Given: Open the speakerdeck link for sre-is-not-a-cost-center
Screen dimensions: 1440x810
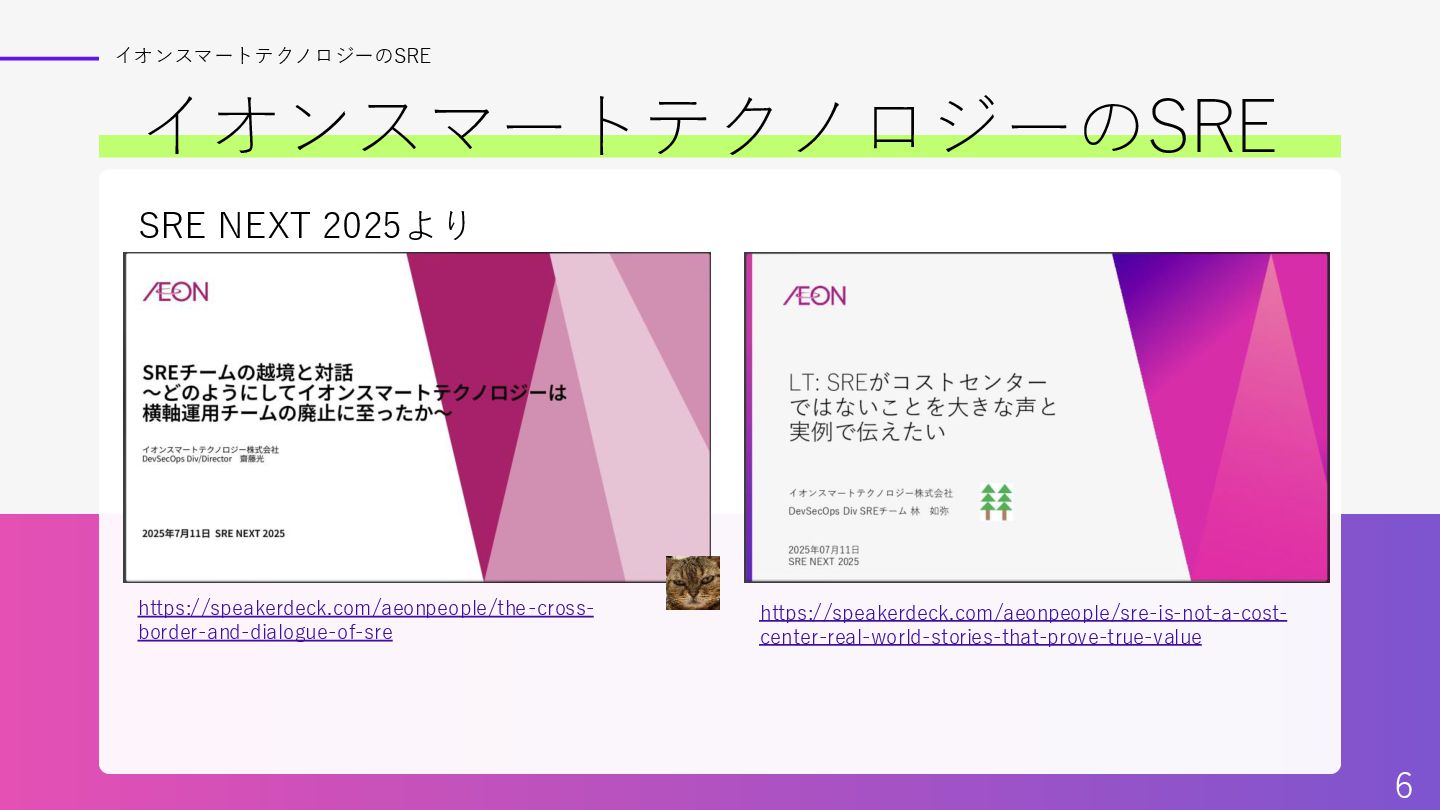Looking at the screenshot, I should point(1023,625).
